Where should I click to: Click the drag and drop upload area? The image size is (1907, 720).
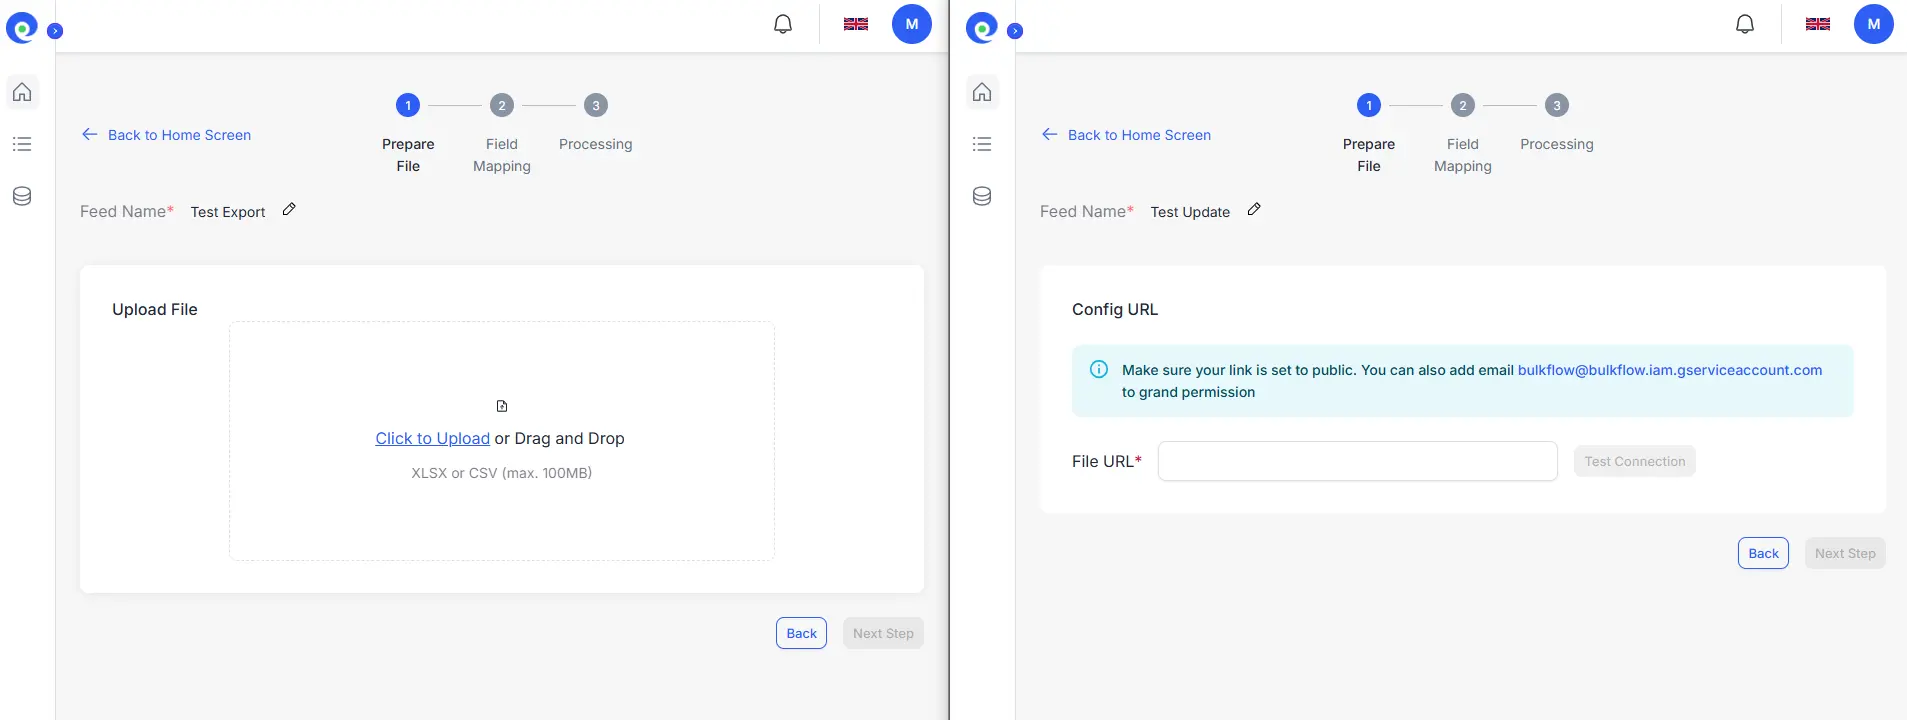(x=502, y=441)
